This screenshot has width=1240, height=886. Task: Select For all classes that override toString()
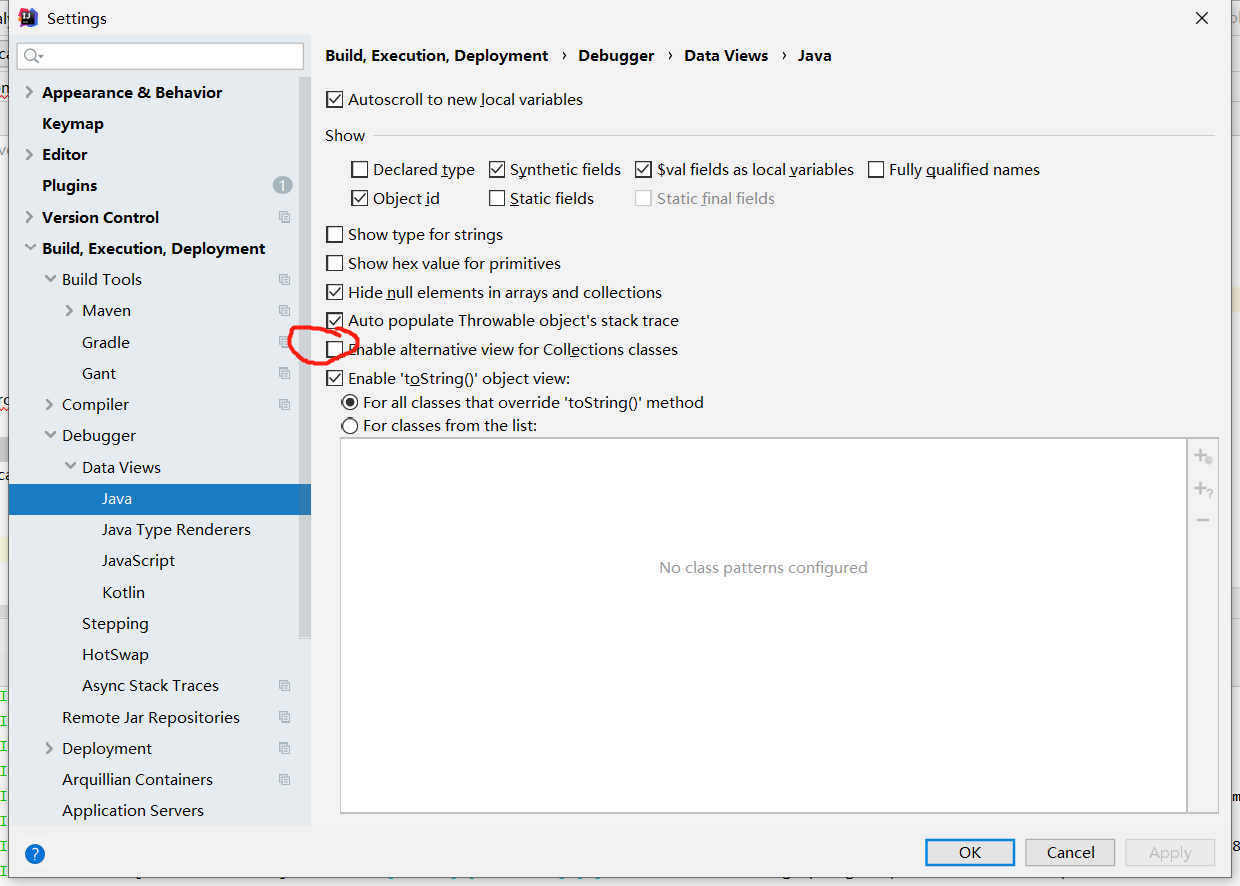click(x=350, y=403)
